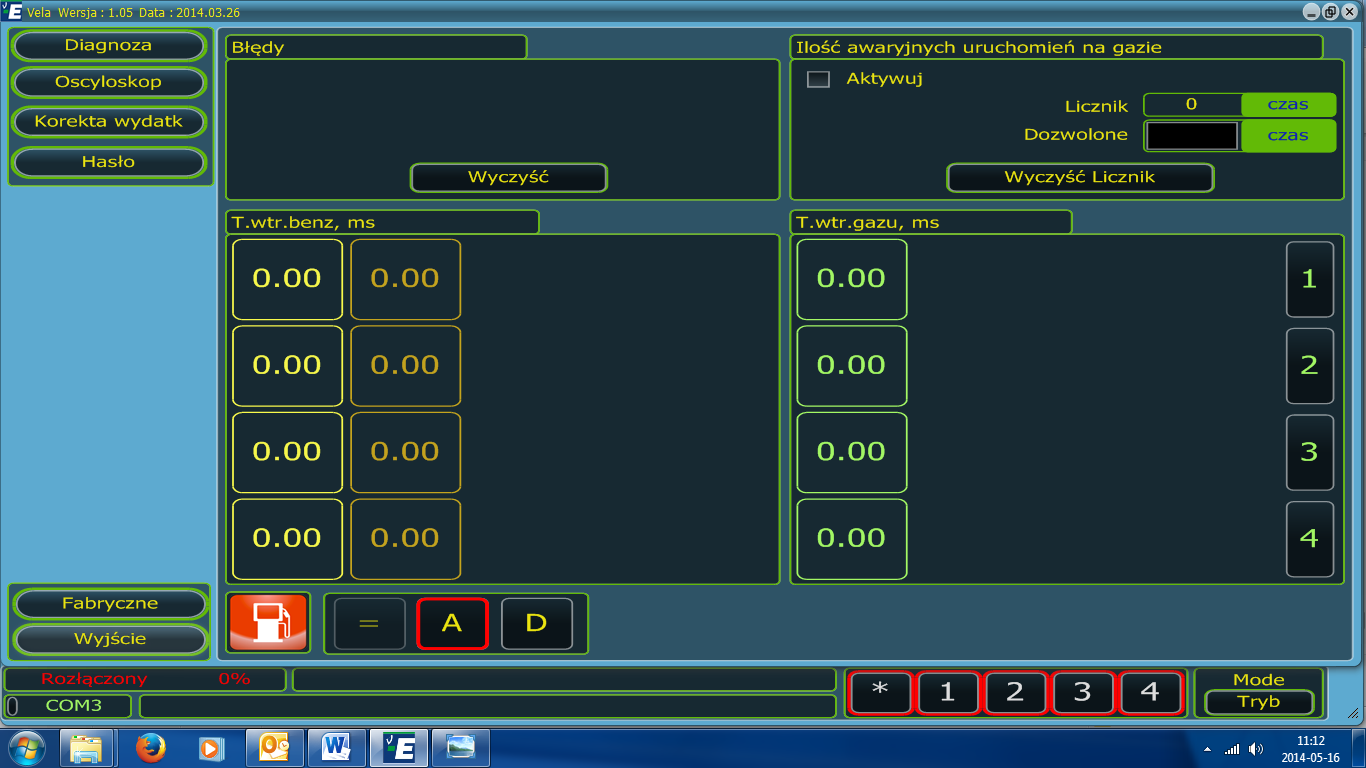
Task: Select gas injector 2 button
Action: (x=1309, y=365)
